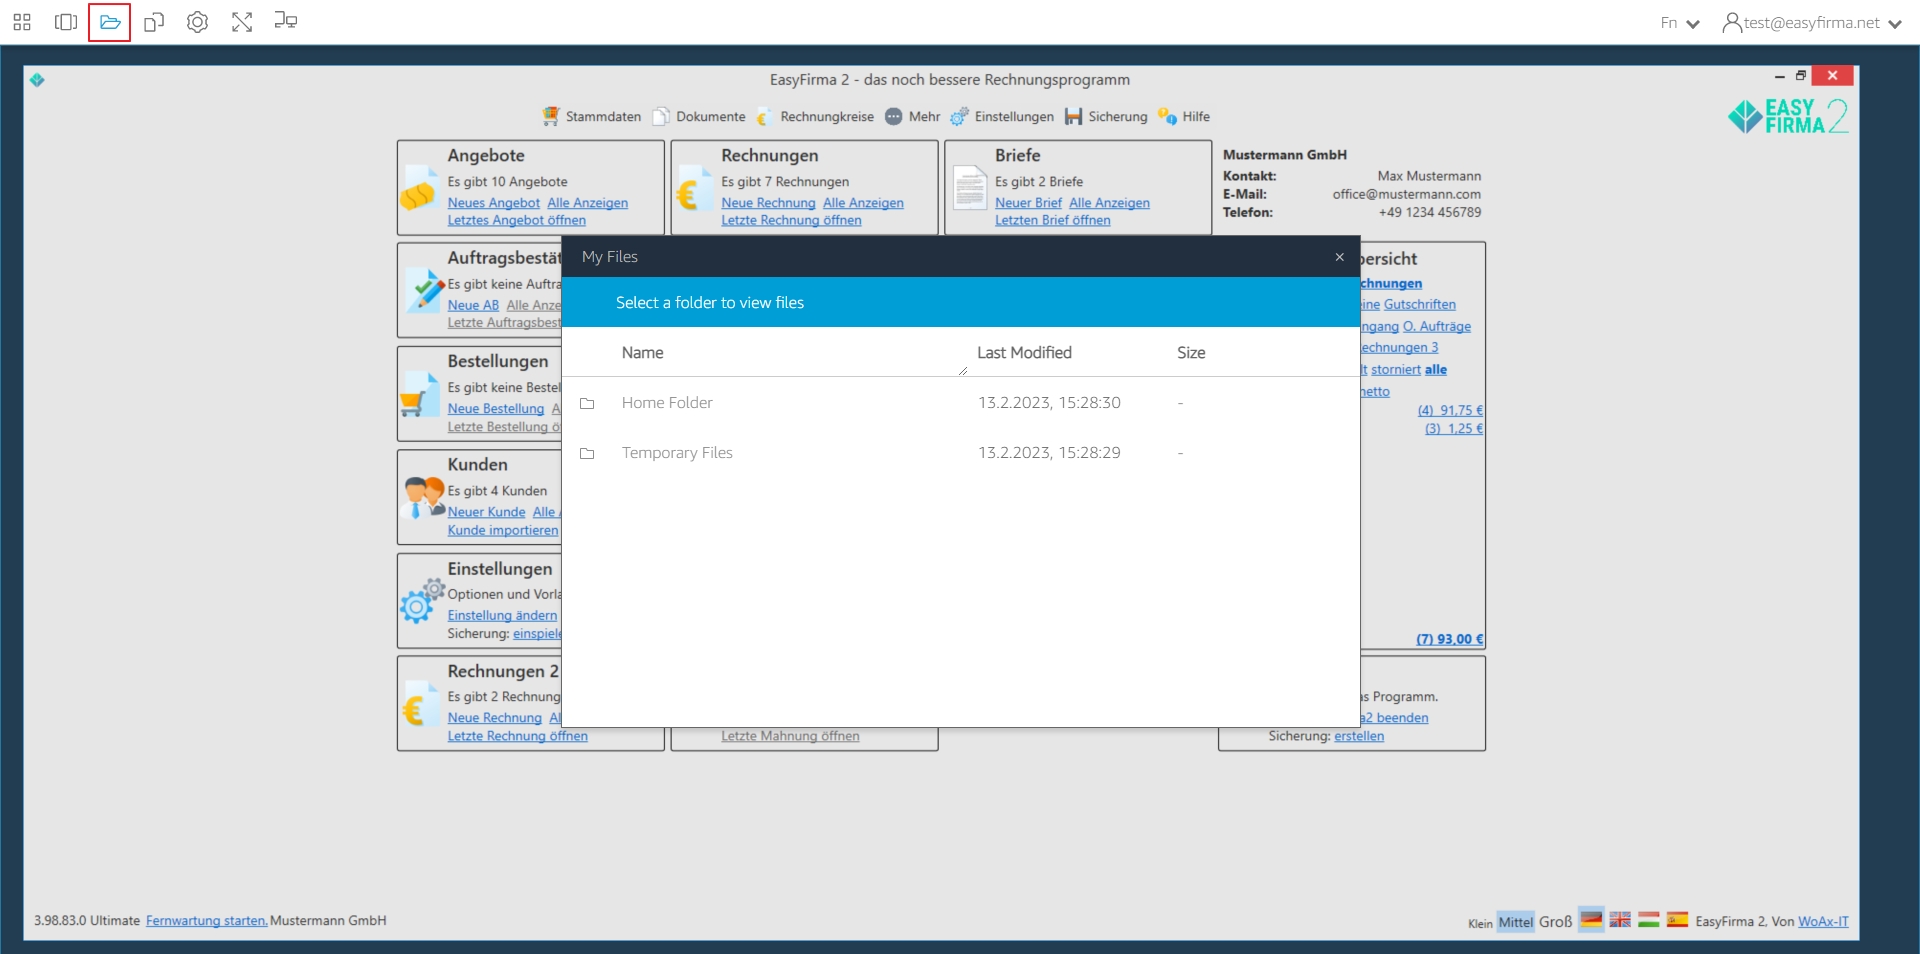Click the folder icon beside Home Folder
The width and height of the screenshot is (1920, 954).
pyautogui.click(x=587, y=404)
